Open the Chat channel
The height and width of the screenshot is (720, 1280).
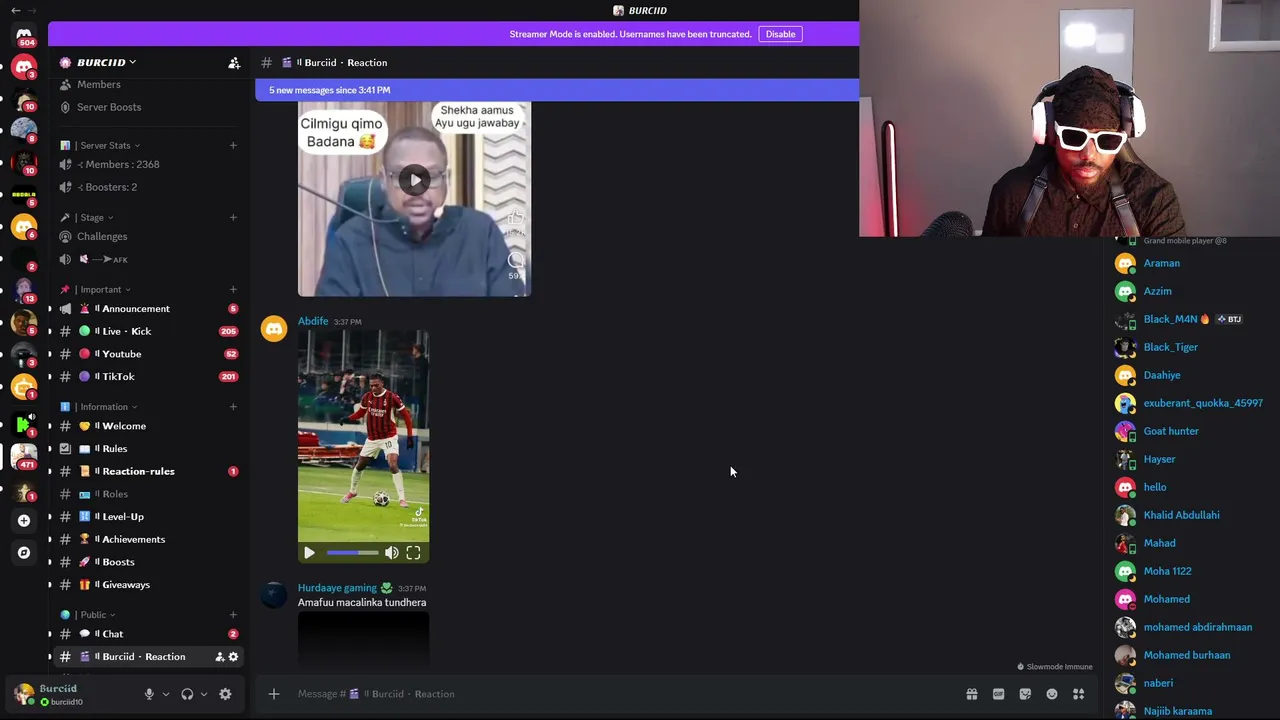[x=149, y=634]
